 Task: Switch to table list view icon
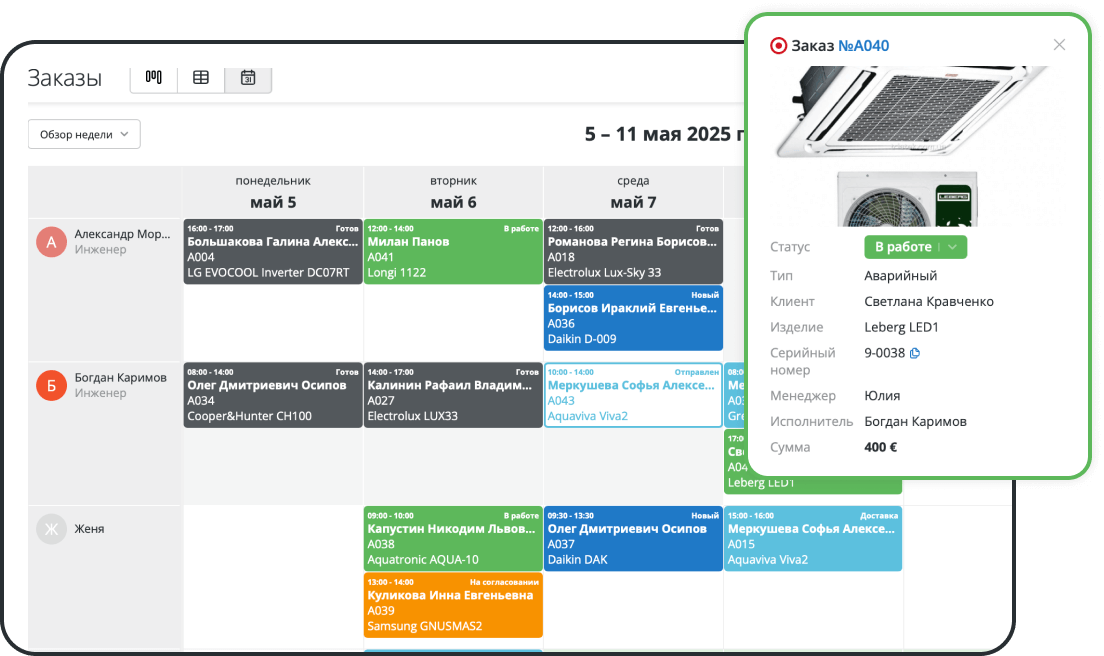tap(201, 78)
